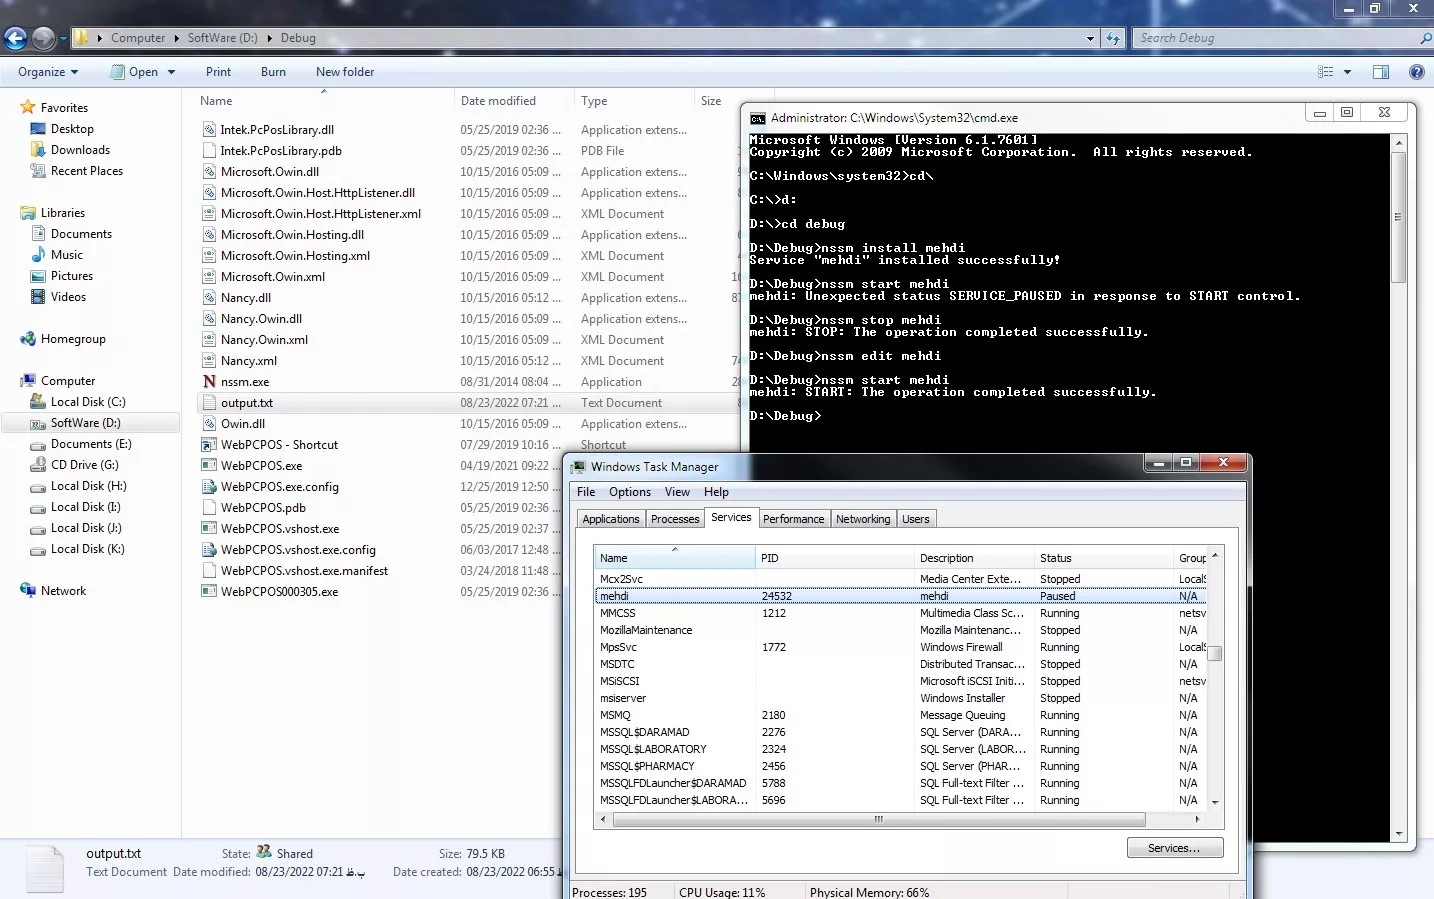The width and height of the screenshot is (1434, 899).
Task: Select the MozillaMaintenance service row
Action: click(900, 630)
